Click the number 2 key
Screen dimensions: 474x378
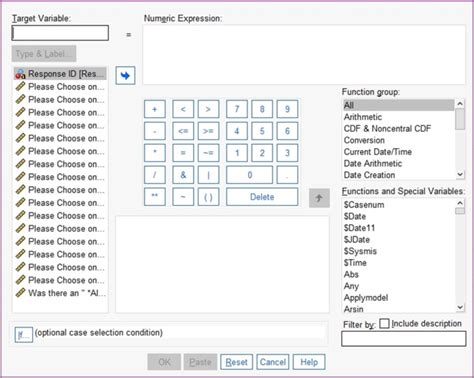(262, 153)
